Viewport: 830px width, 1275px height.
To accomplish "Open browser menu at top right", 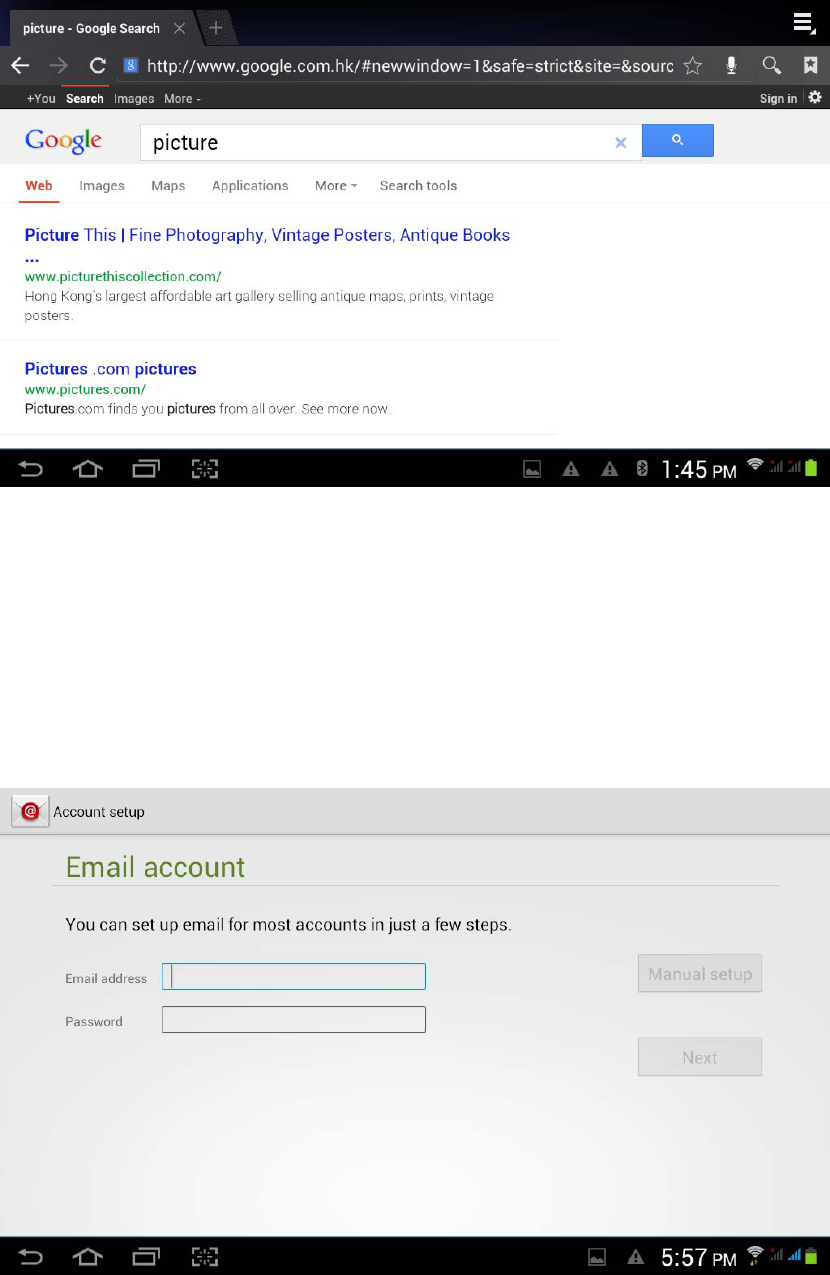I will coord(804,23).
